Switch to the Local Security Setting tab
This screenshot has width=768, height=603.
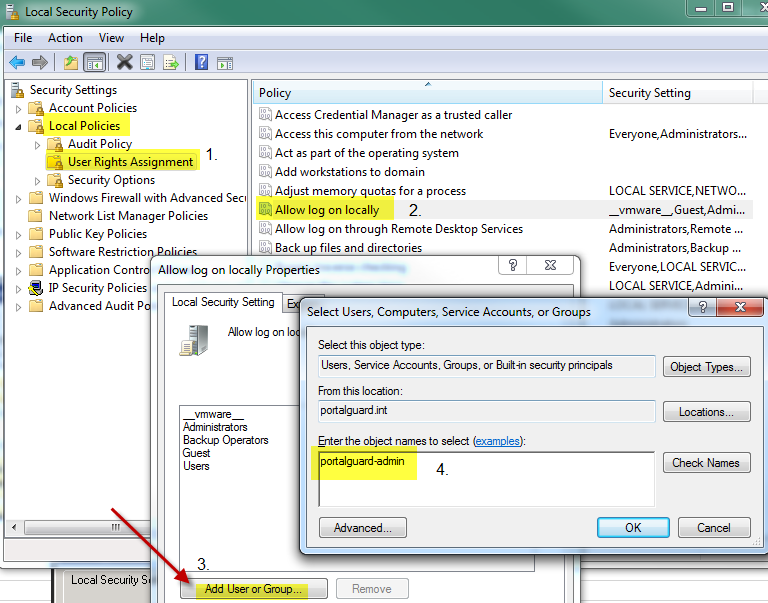223,302
